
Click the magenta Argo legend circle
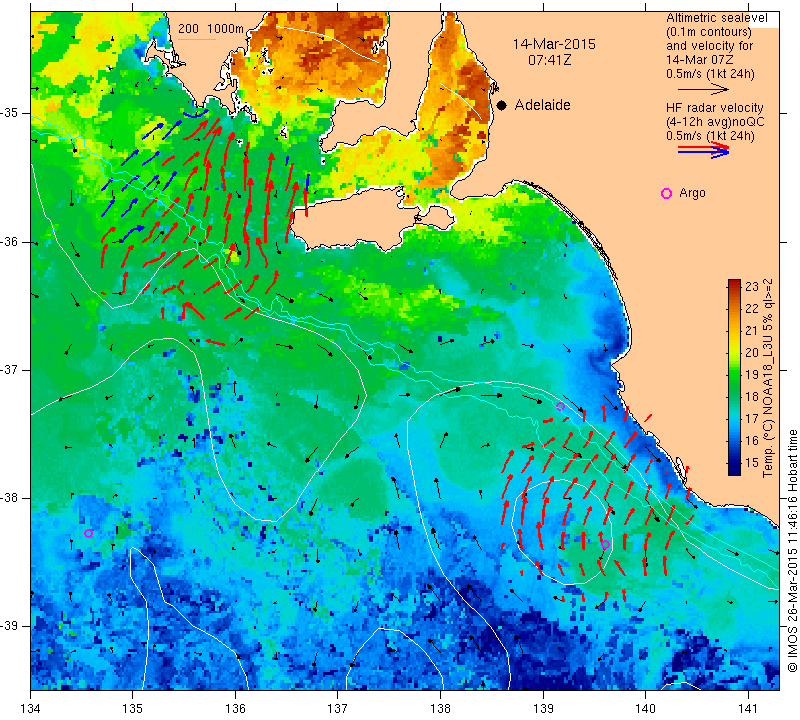666,193
